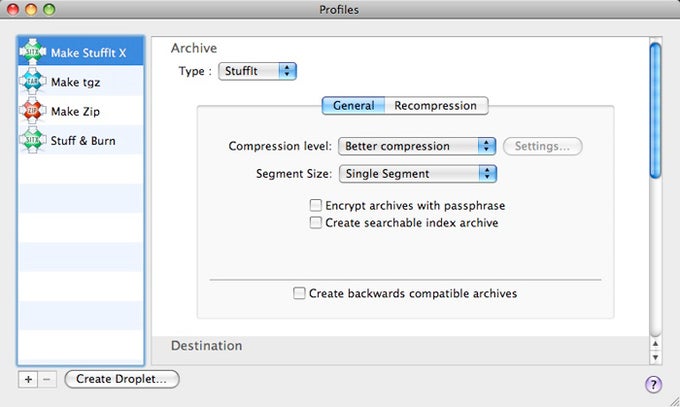
Task: Toggle Create searchable index archive
Action: tap(316, 223)
